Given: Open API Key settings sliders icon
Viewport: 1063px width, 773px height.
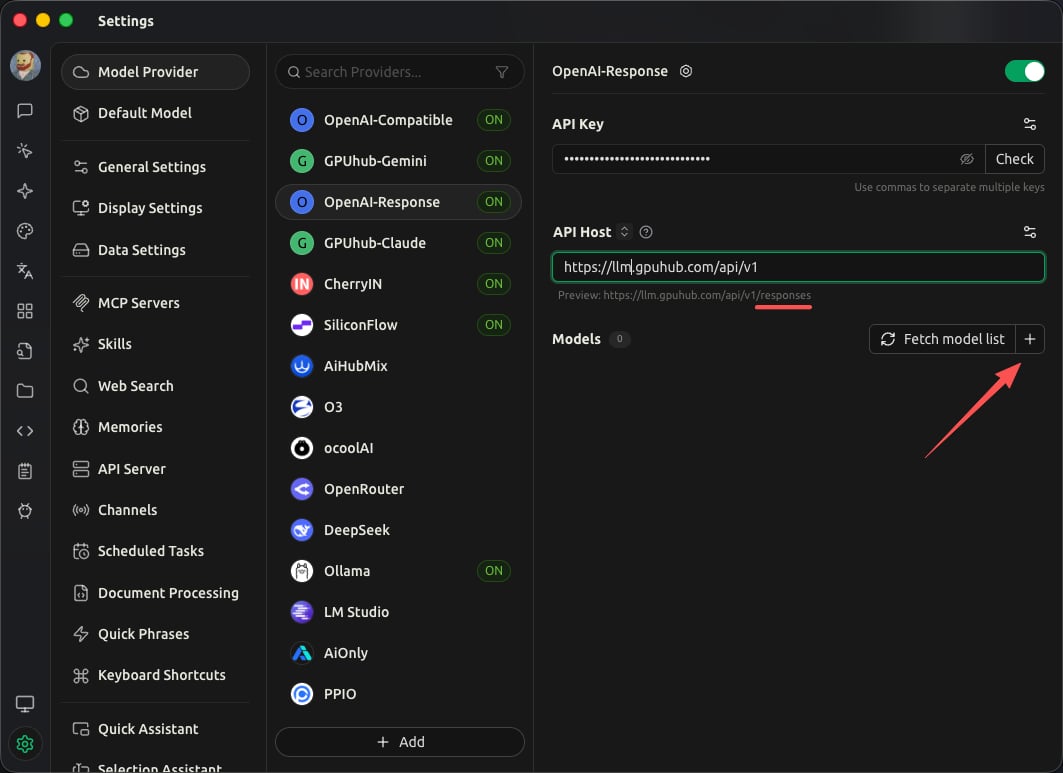Looking at the screenshot, I should tap(1030, 124).
